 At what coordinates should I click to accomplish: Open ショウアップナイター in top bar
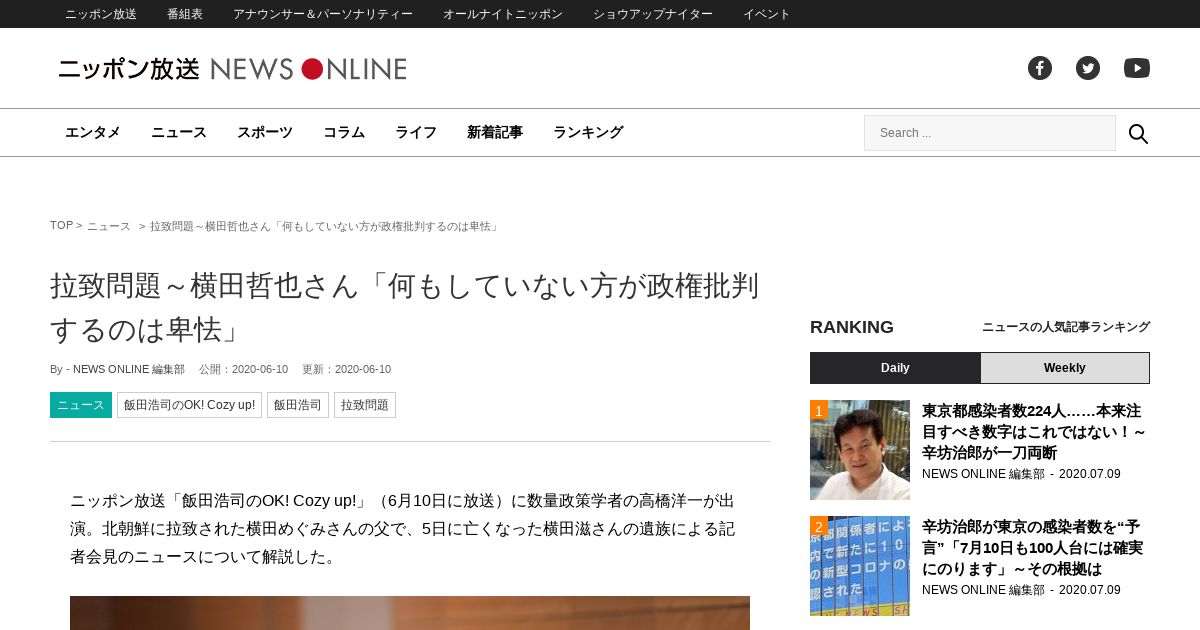pos(653,14)
